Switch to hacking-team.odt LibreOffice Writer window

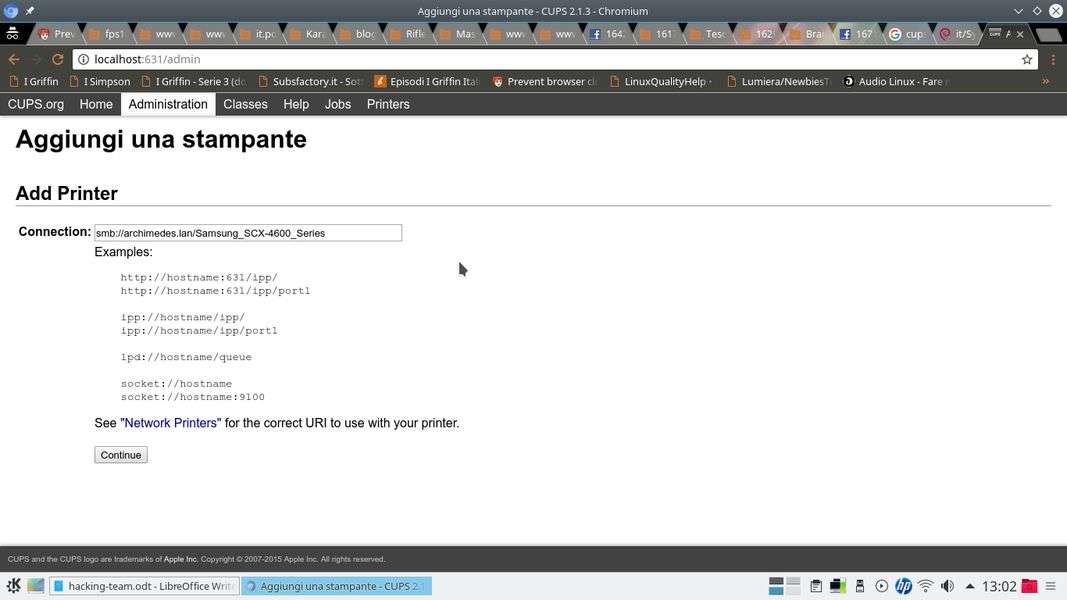pos(145,586)
